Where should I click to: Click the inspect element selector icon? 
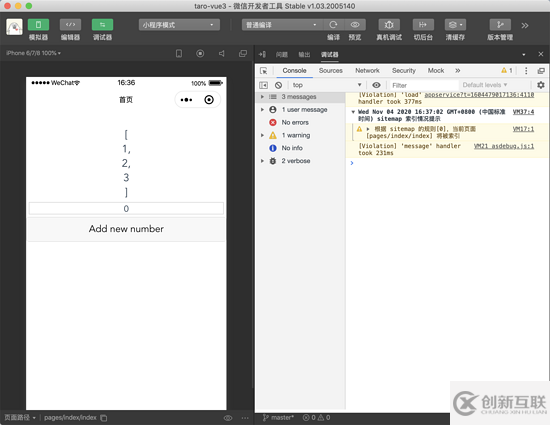264,71
